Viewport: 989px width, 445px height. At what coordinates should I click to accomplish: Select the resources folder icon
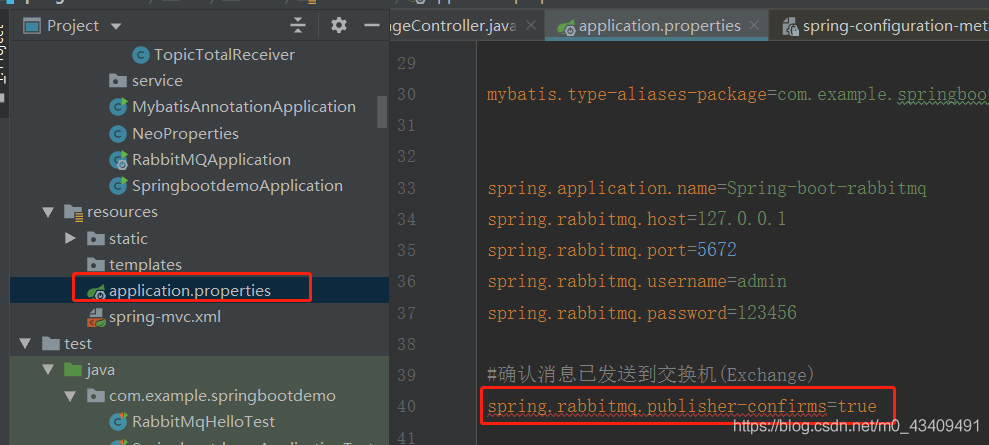[x=74, y=212]
